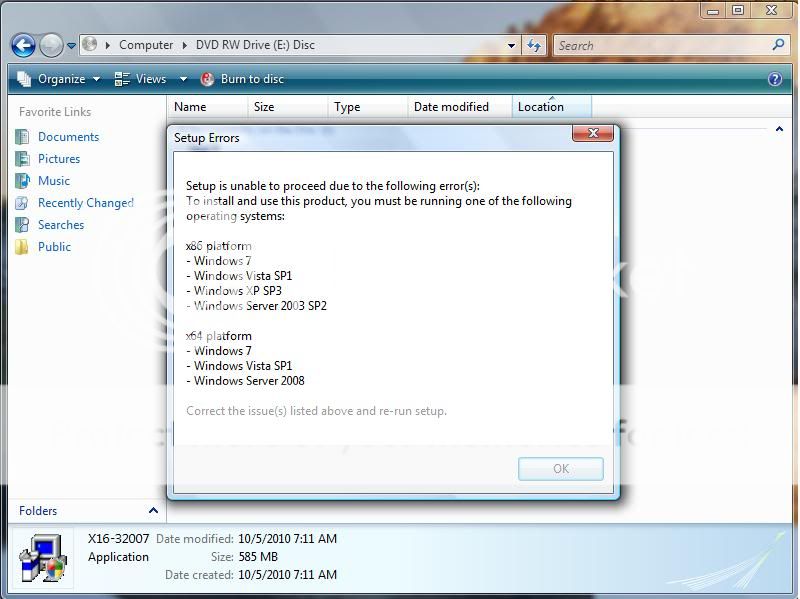800x599 pixels.
Task: Click Date modified value 10/5/2010 7:11 AM
Action: pos(287,538)
